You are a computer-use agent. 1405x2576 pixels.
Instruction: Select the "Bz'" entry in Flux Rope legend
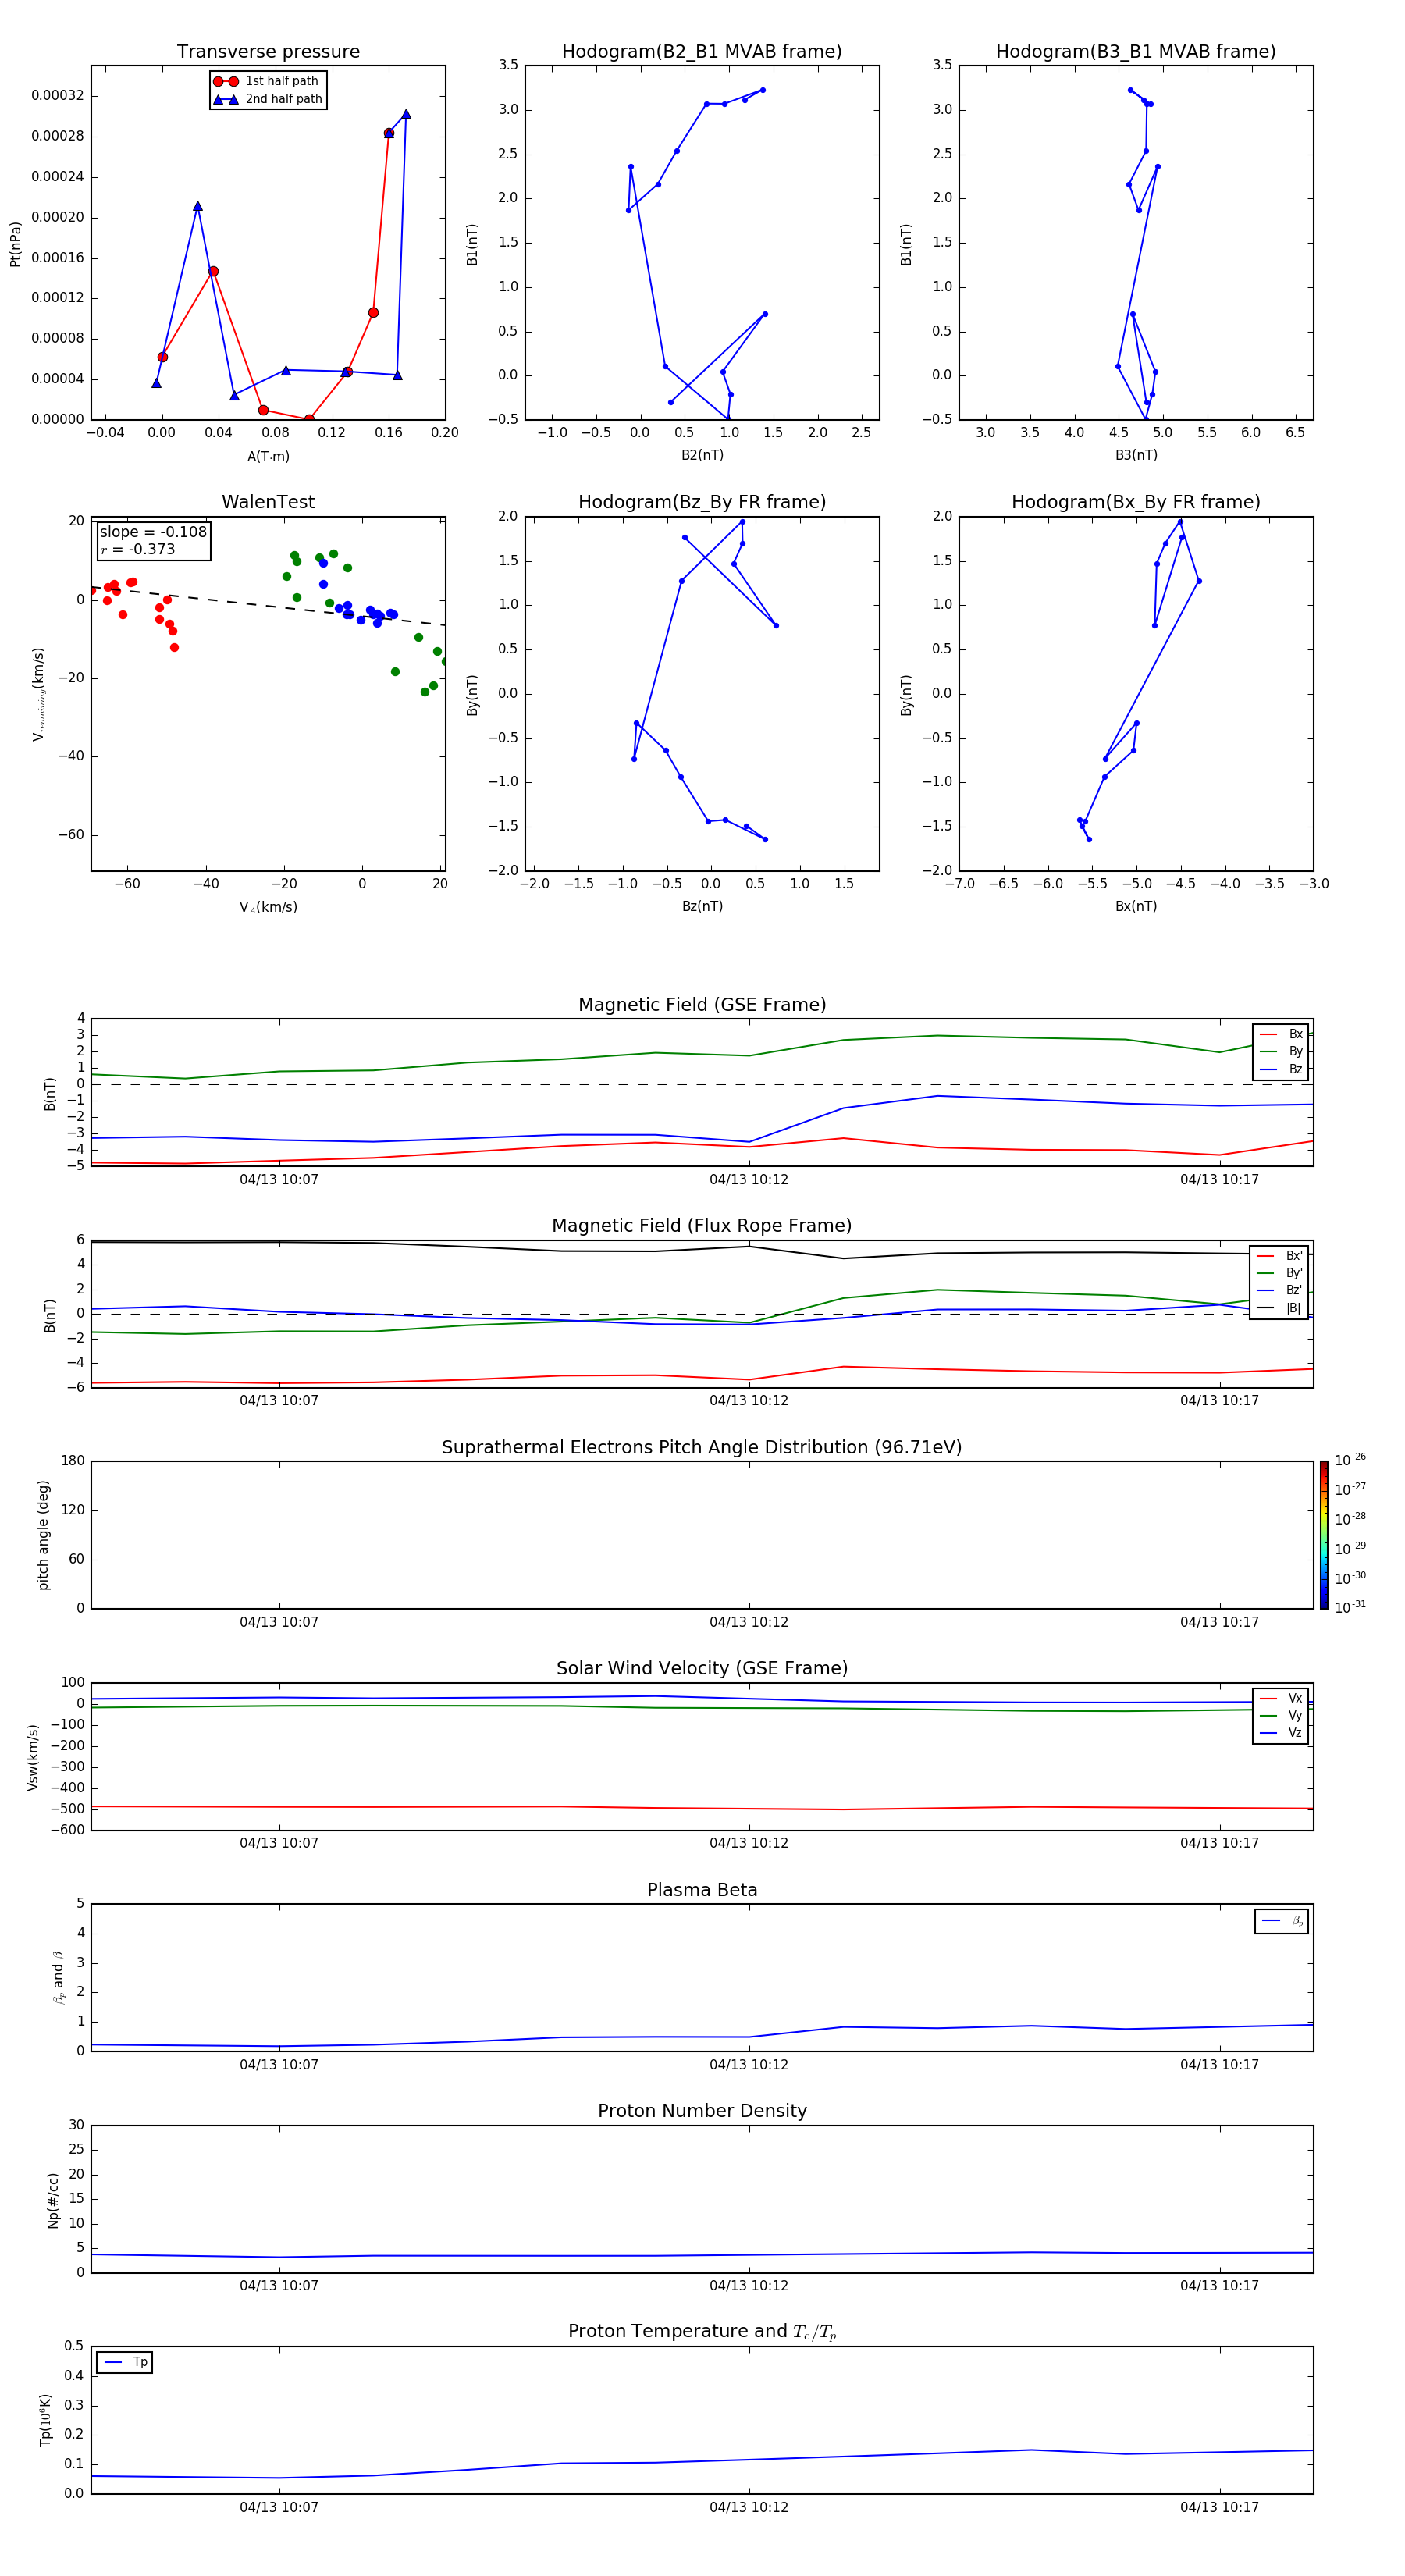click(x=1279, y=1290)
